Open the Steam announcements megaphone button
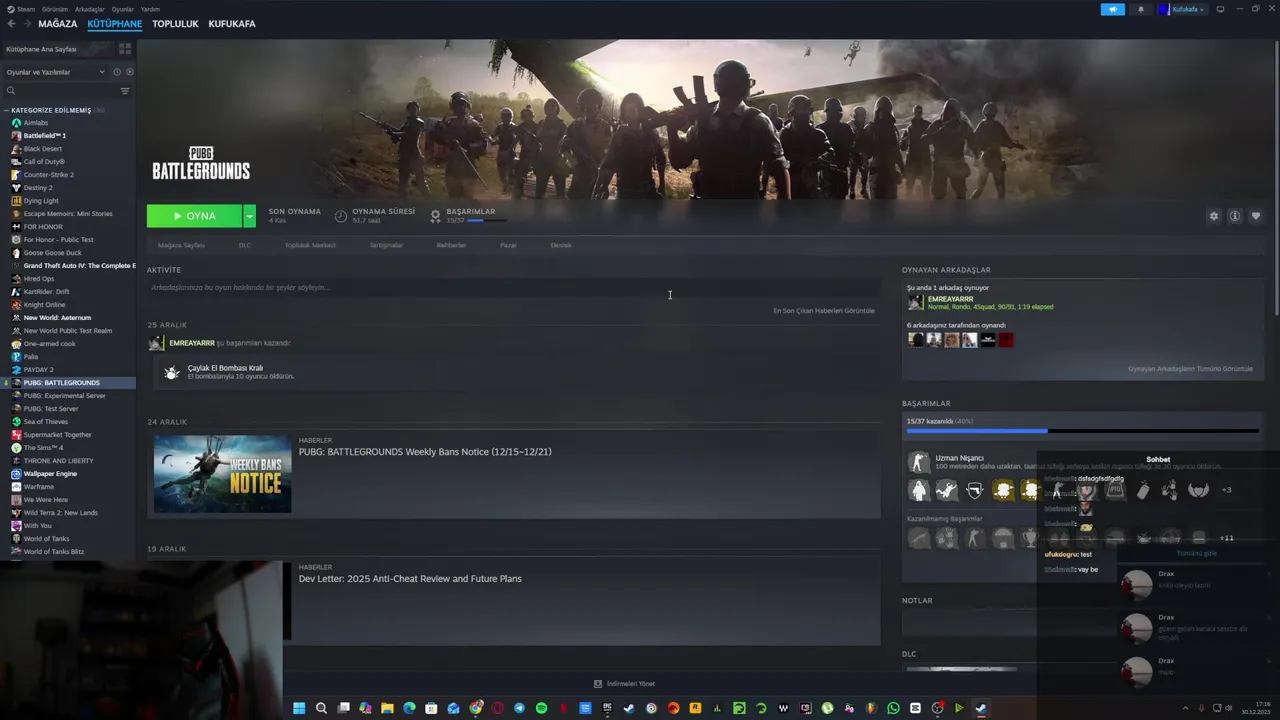The image size is (1280, 720). pyautogui.click(x=1113, y=9)
